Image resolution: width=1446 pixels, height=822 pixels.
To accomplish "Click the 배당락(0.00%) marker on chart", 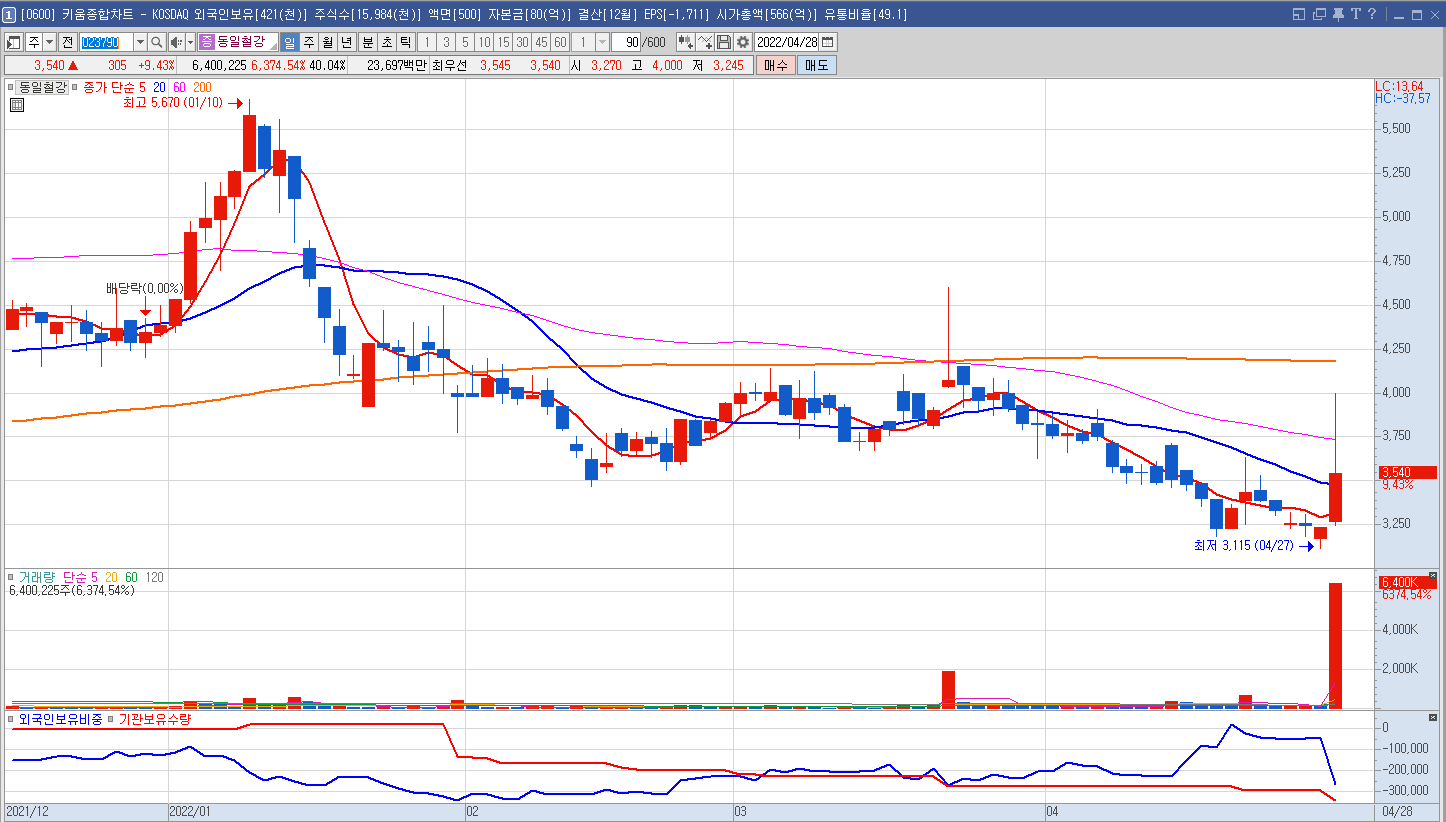I will (145, 288).
